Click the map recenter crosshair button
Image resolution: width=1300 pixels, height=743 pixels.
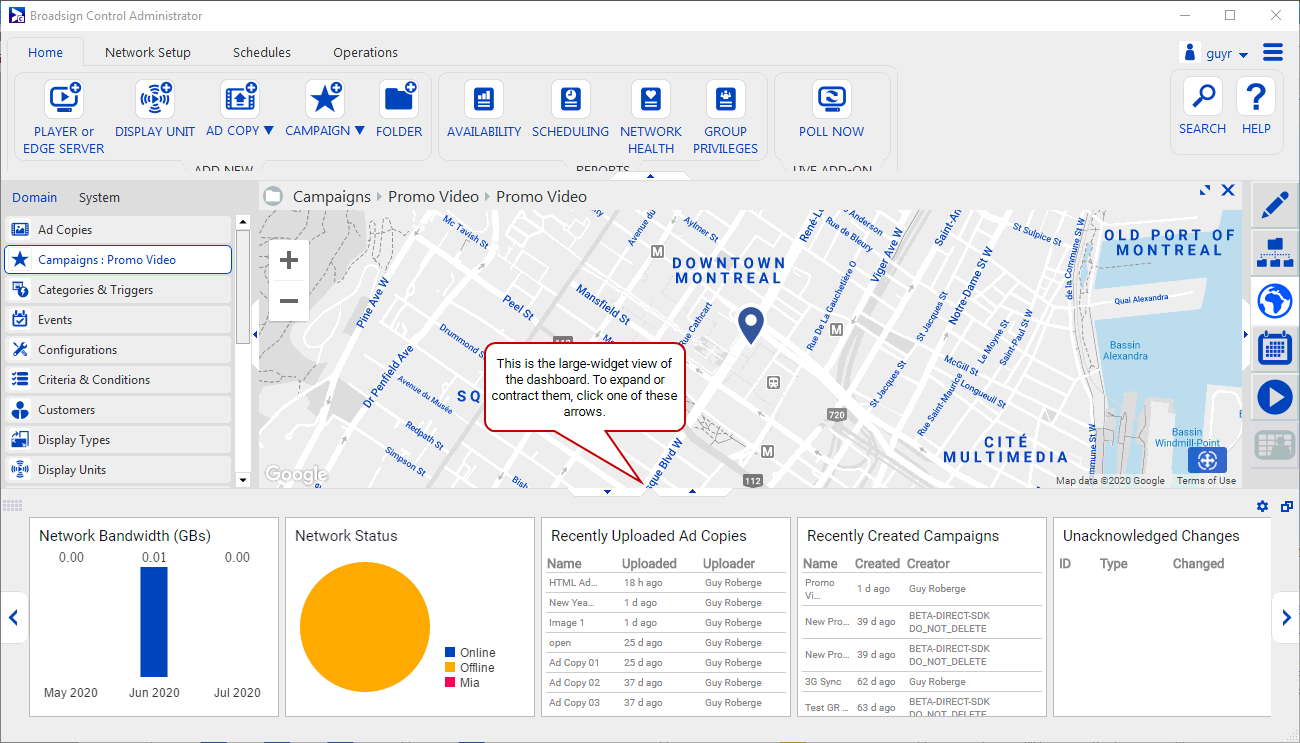point(1207,461)
